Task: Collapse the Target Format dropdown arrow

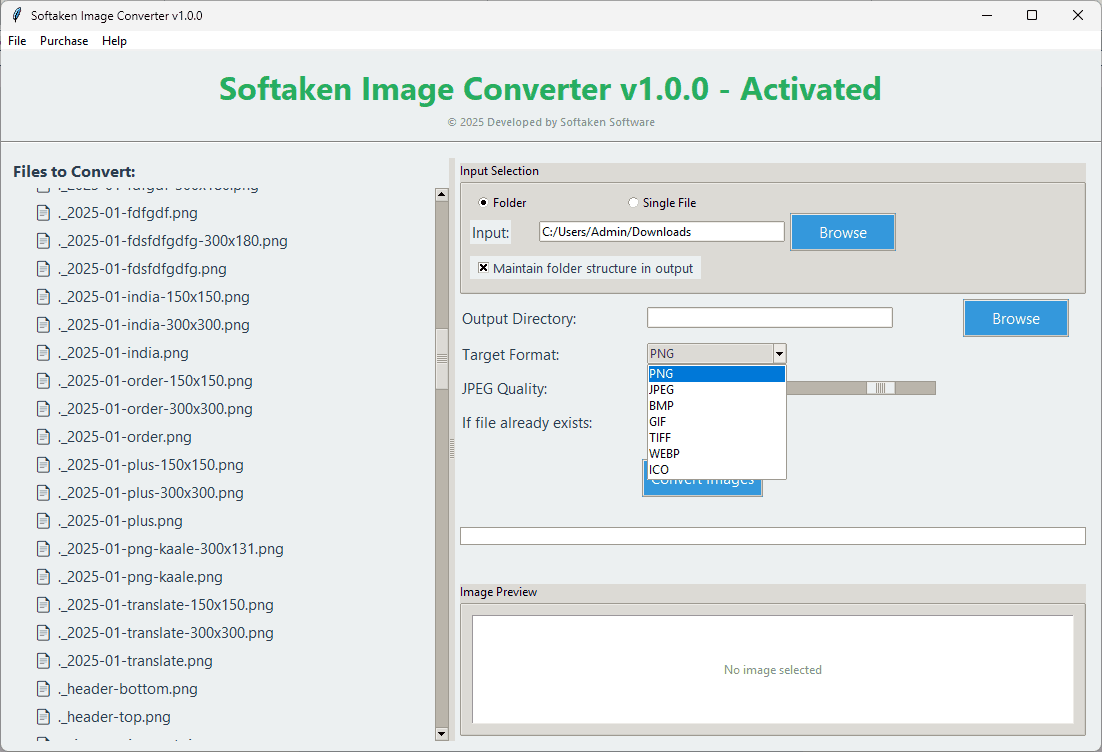Action: [779, 354]
